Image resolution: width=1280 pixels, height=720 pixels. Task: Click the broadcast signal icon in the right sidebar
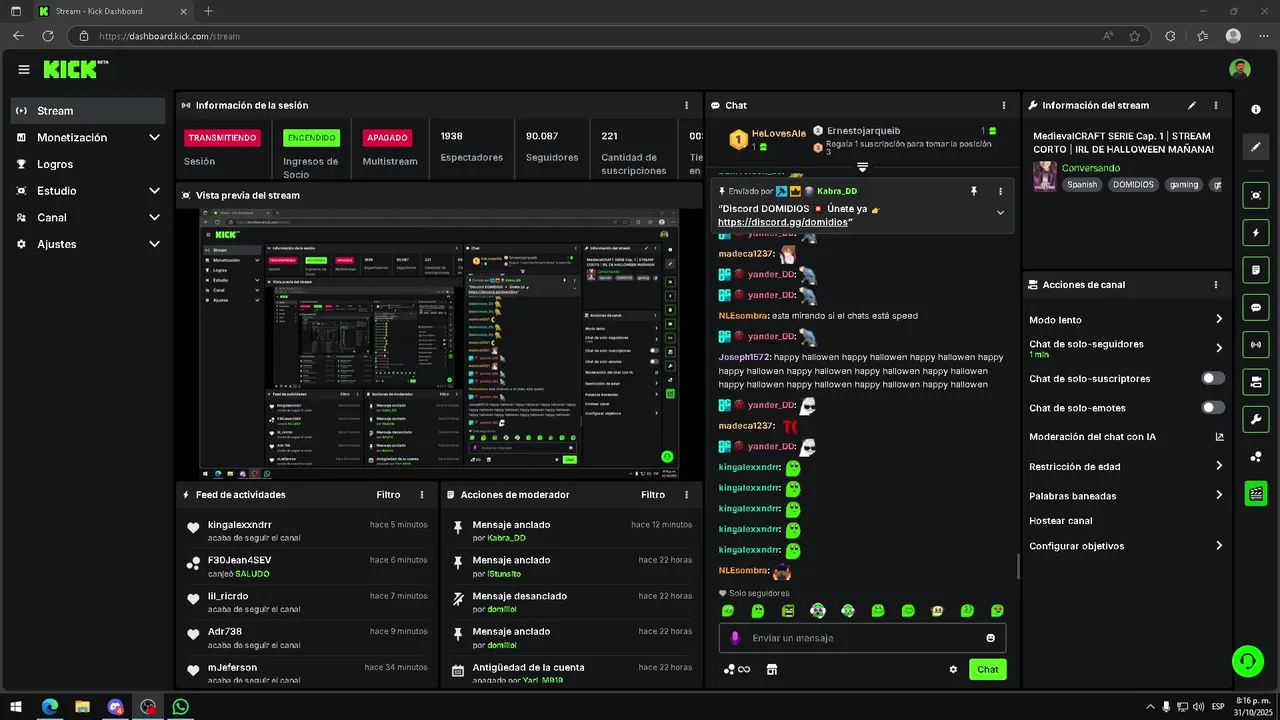tap(1256, 345)
